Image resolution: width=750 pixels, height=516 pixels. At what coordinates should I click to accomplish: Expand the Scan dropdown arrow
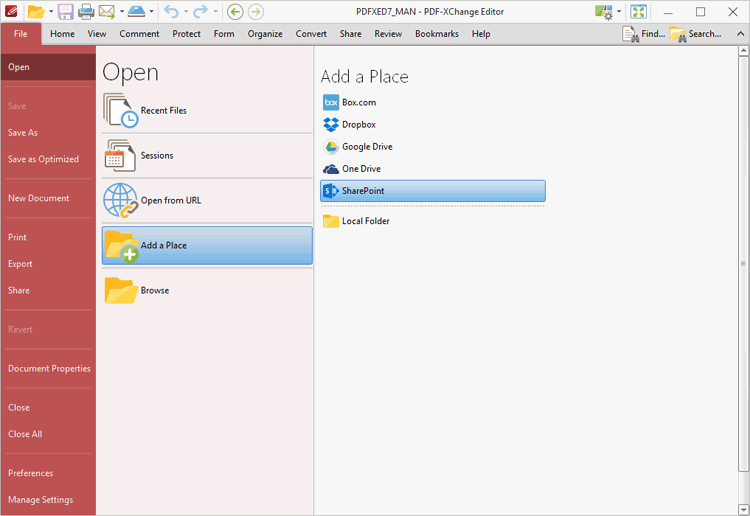tap(151, 11)
